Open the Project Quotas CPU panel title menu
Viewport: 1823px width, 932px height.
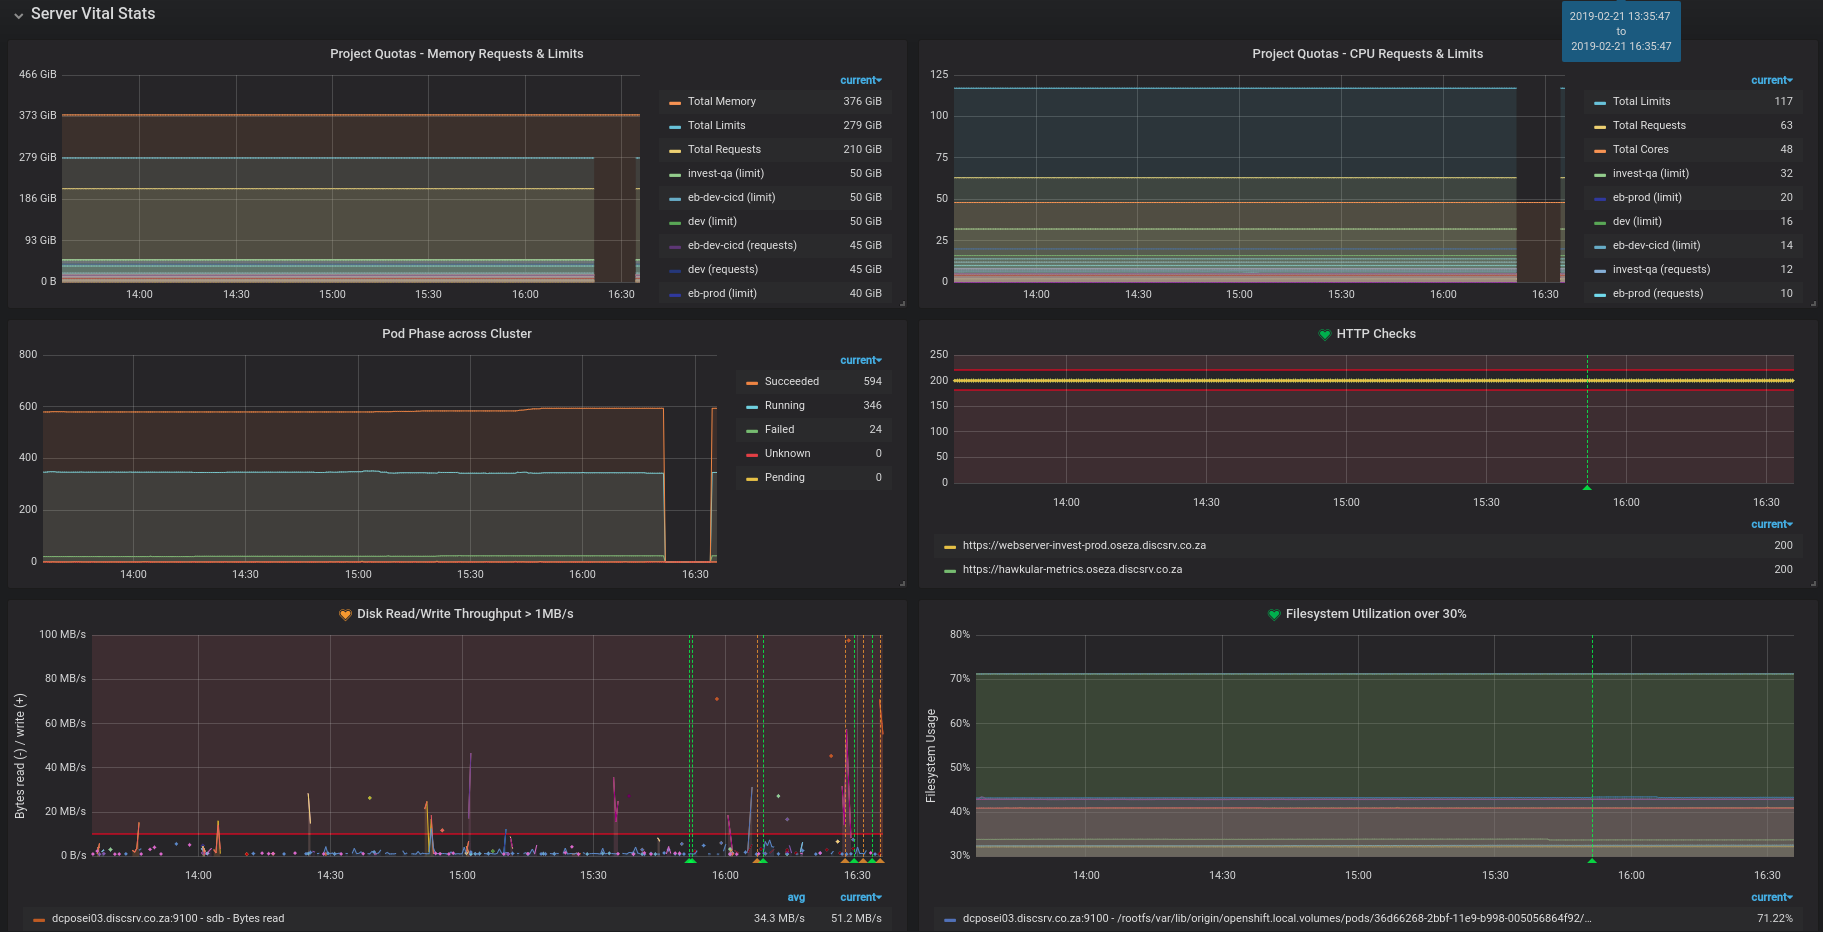(x=1367, y=54)
